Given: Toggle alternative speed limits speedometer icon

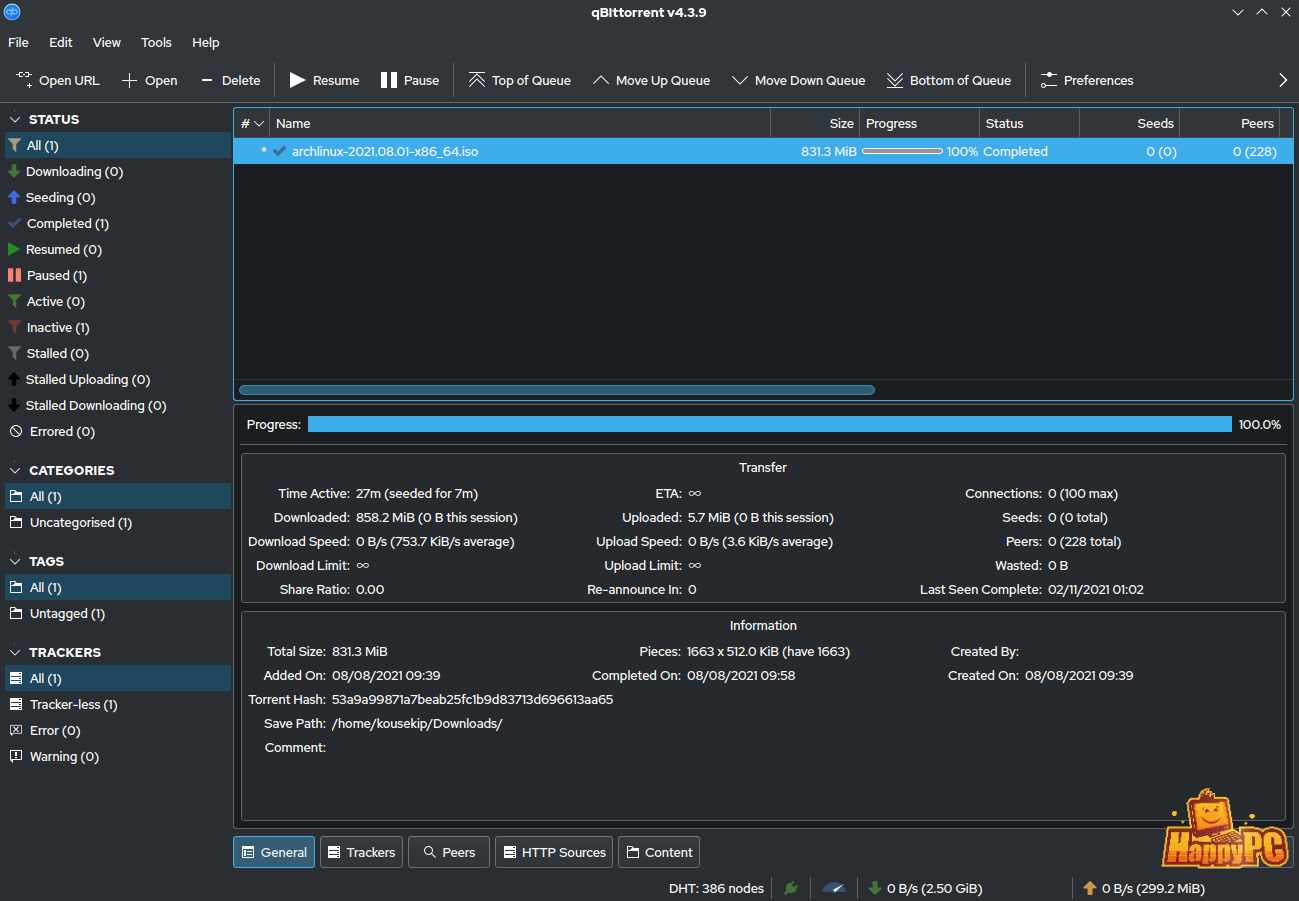Looking at the screenshot, I should [833, 888].
